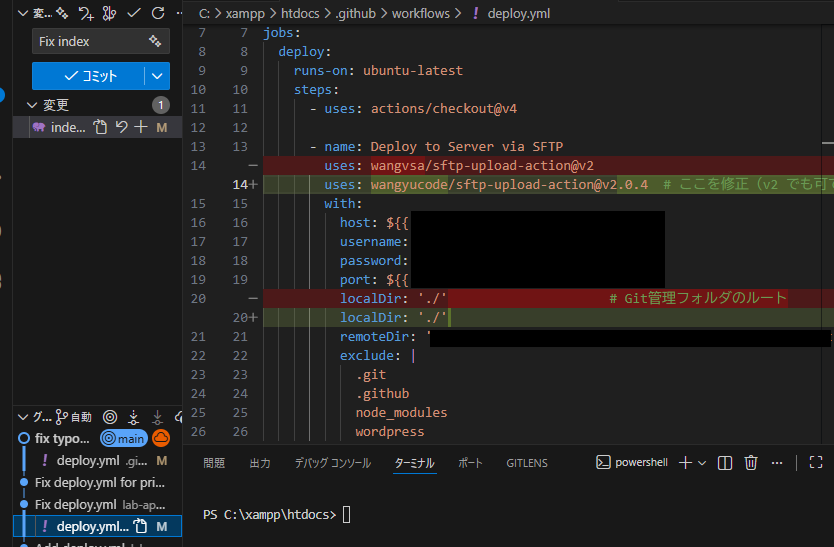834x547 pixels.
Task: Toggle the 自動 branch setting in graph
Action: click(73, 417)
